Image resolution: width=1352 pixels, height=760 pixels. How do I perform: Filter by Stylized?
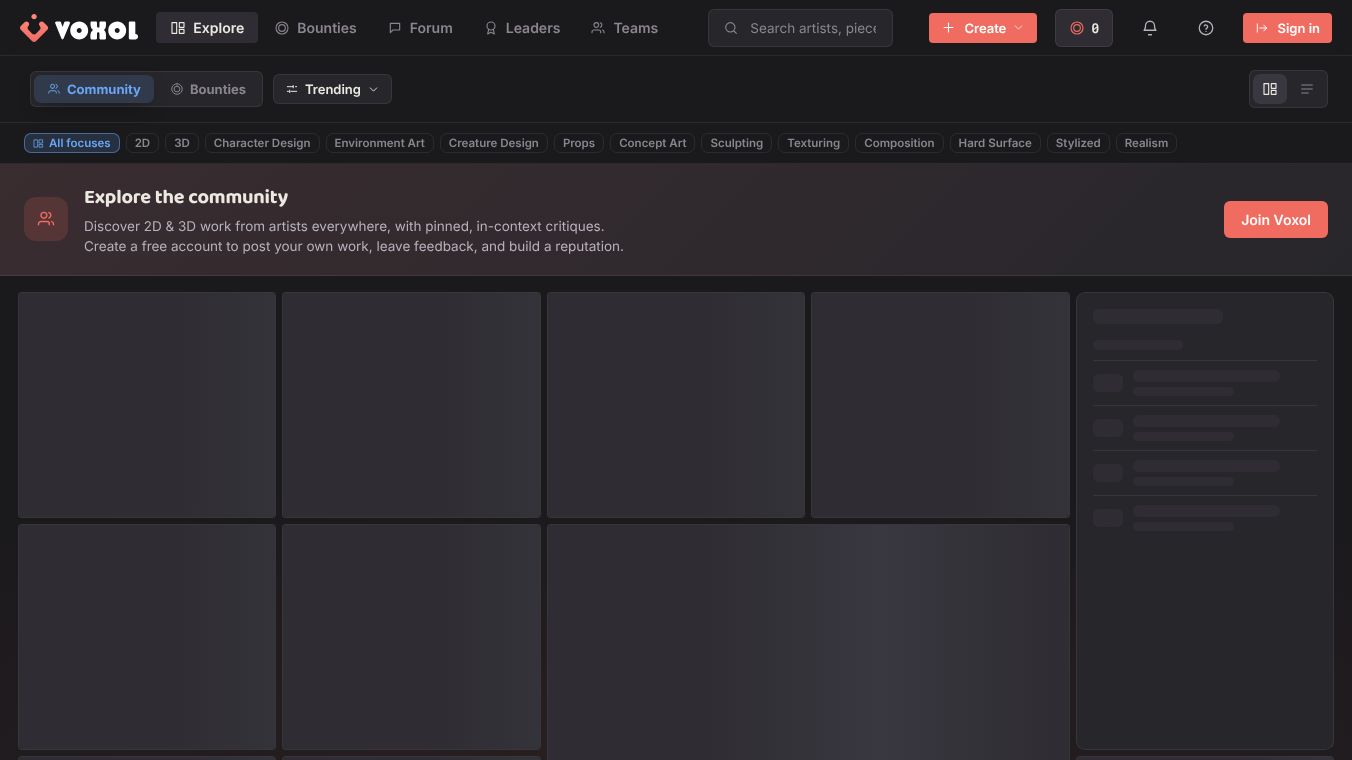(1078, 143)
